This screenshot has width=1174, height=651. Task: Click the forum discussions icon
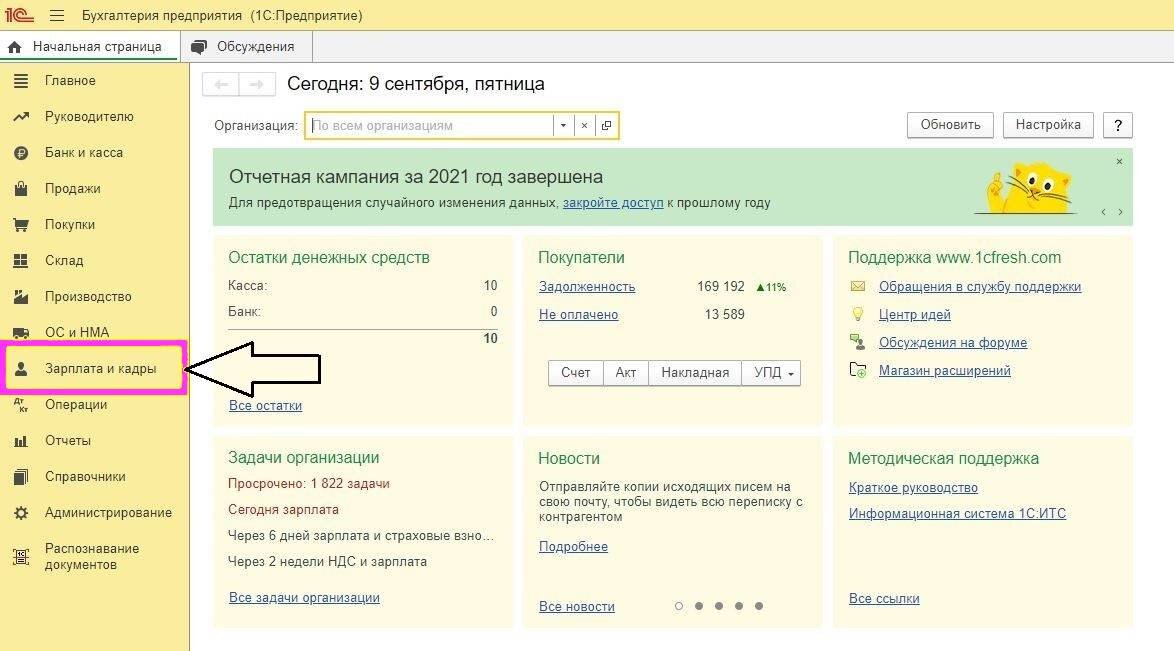pyautogui.click(x=858, y=342)
